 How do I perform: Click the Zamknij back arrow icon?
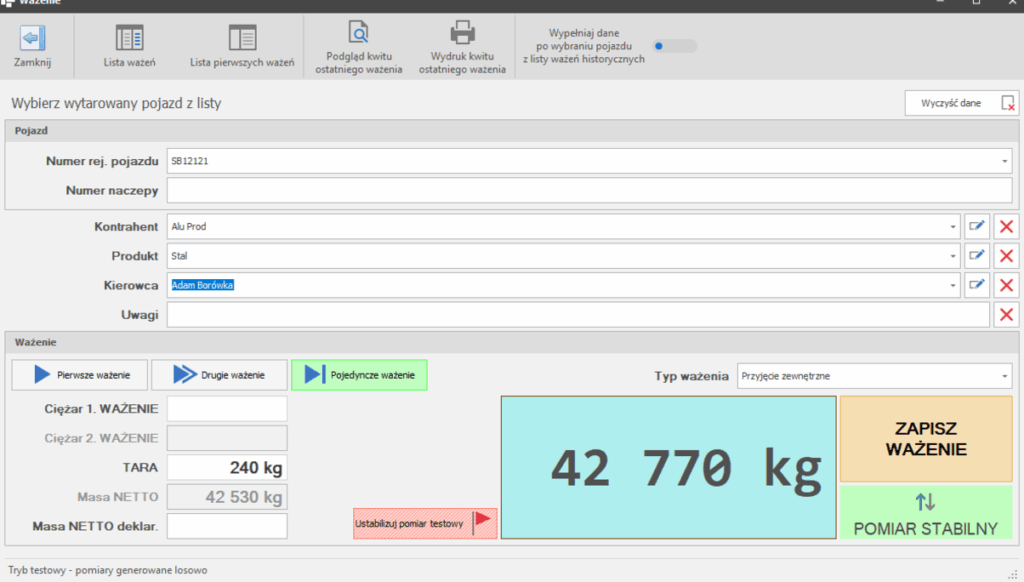(x=32, y=38)
